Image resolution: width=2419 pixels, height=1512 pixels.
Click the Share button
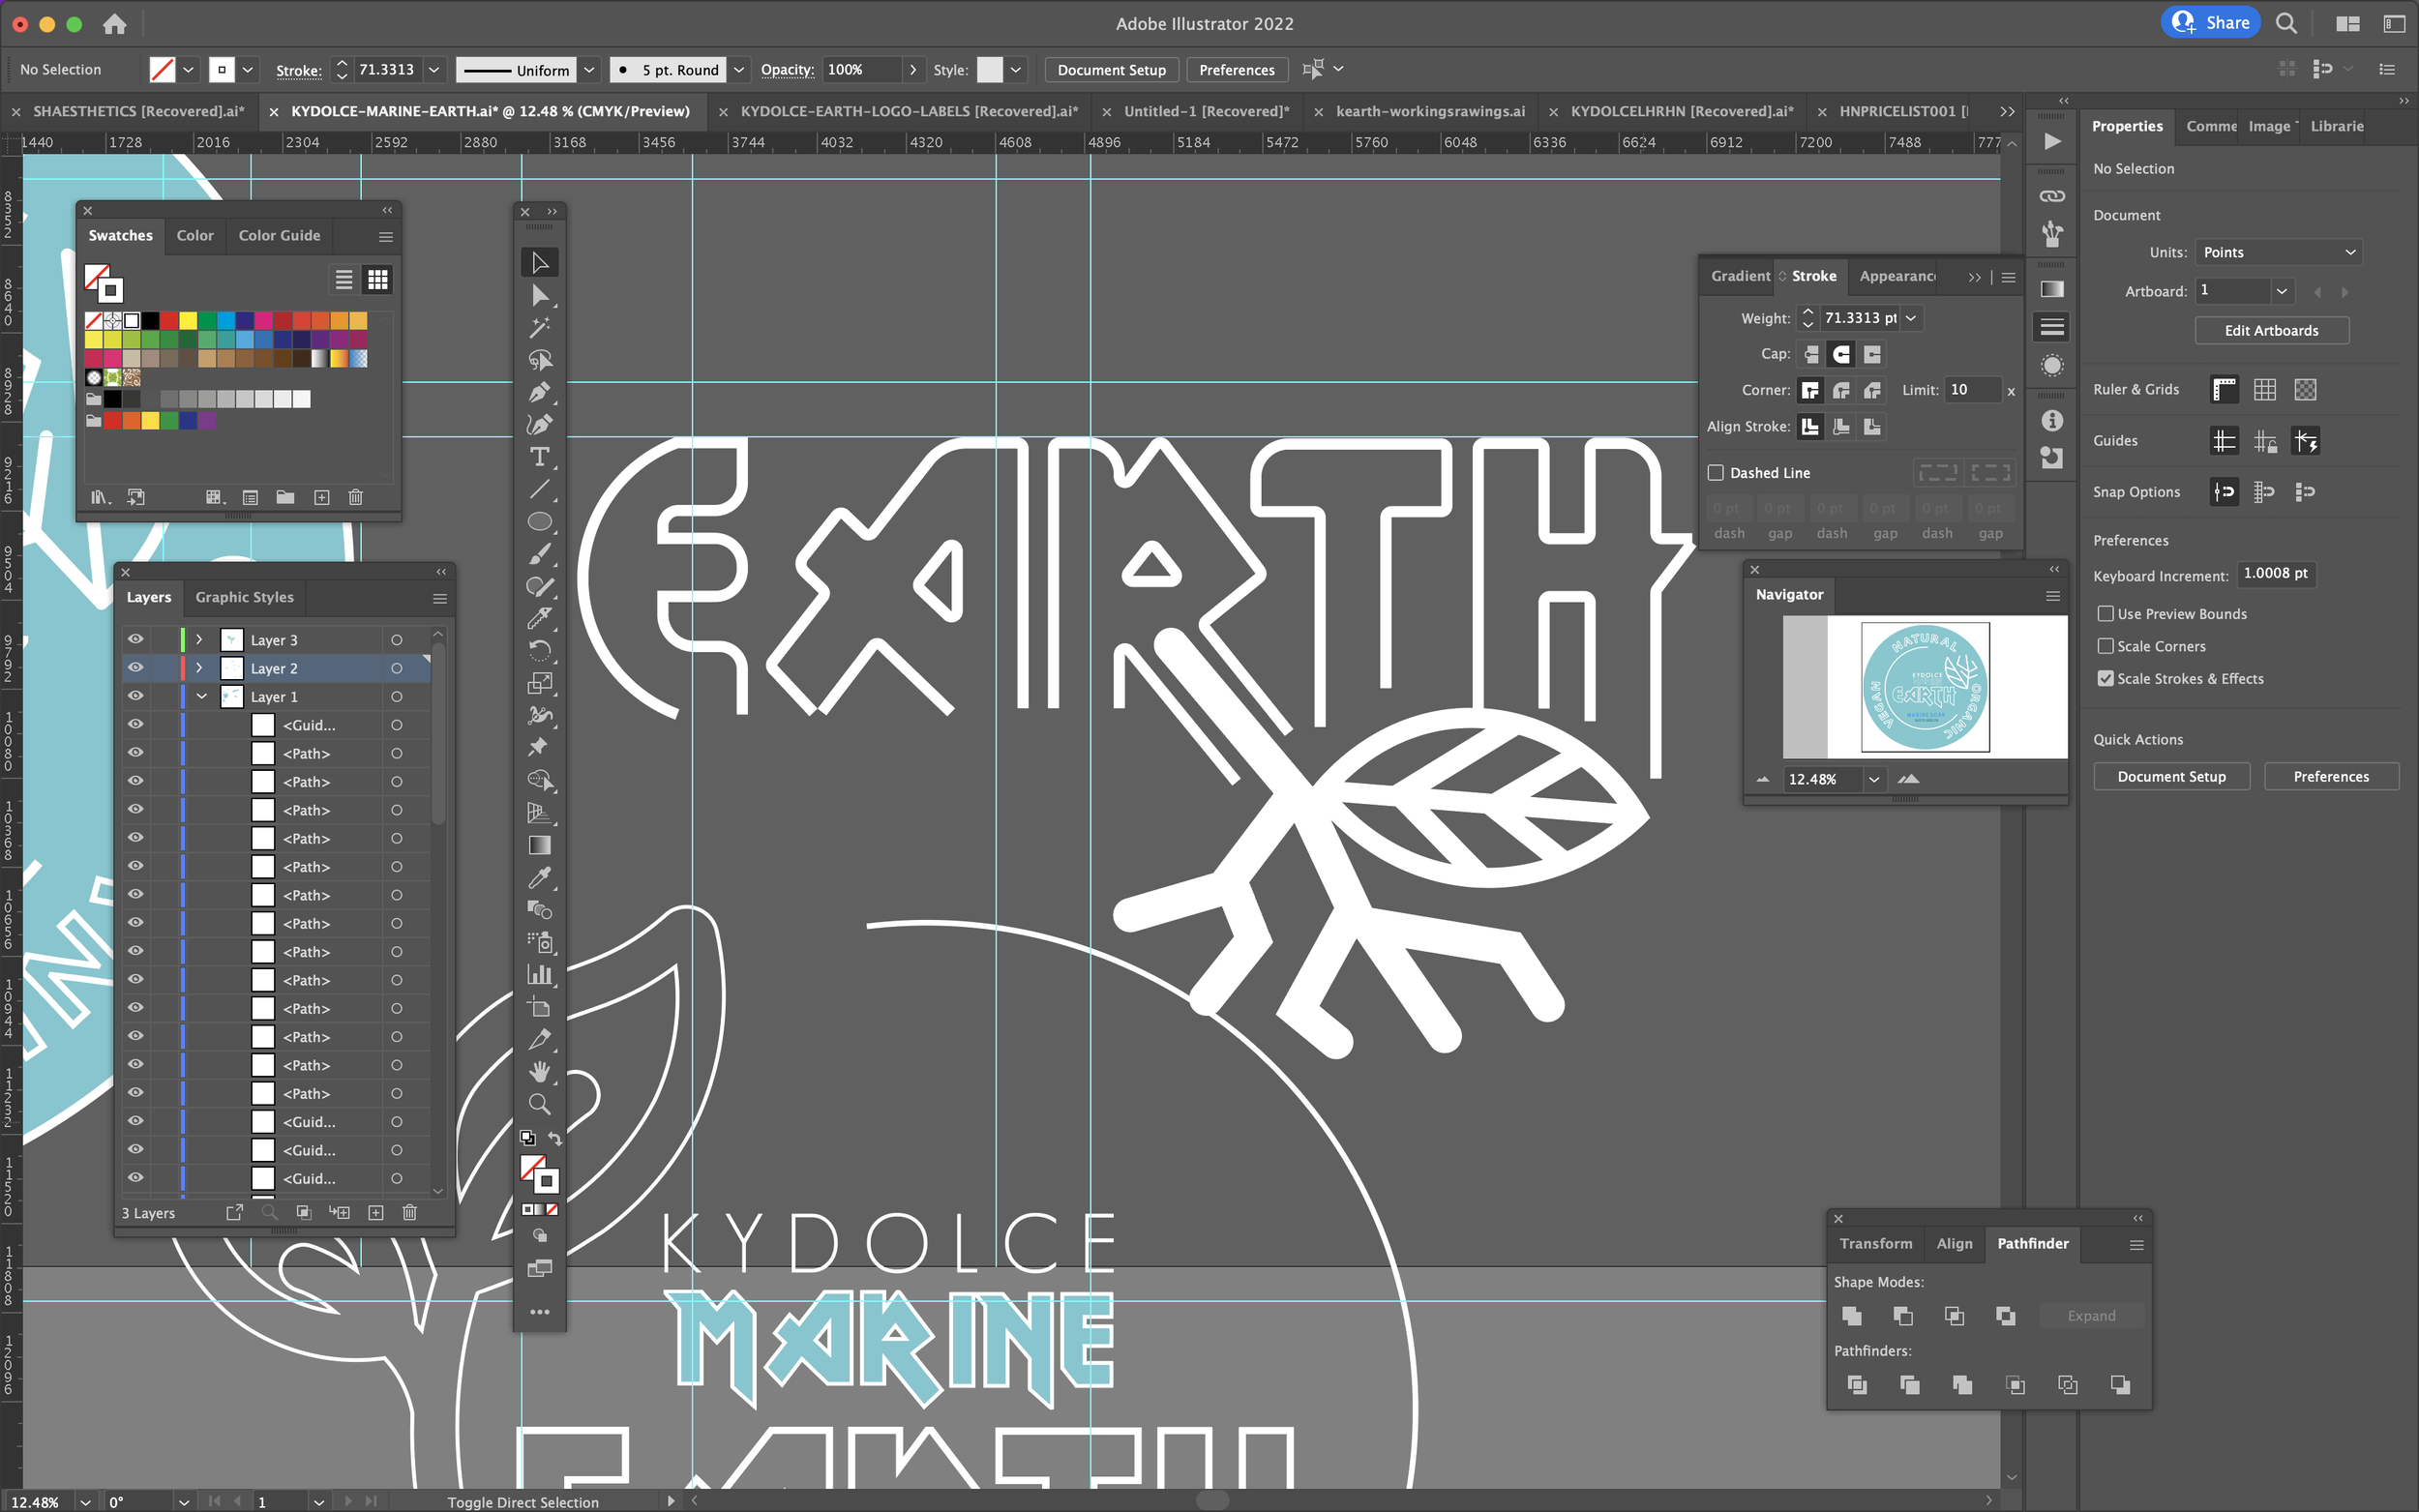pyautogui.click(x=2210, y=23)
